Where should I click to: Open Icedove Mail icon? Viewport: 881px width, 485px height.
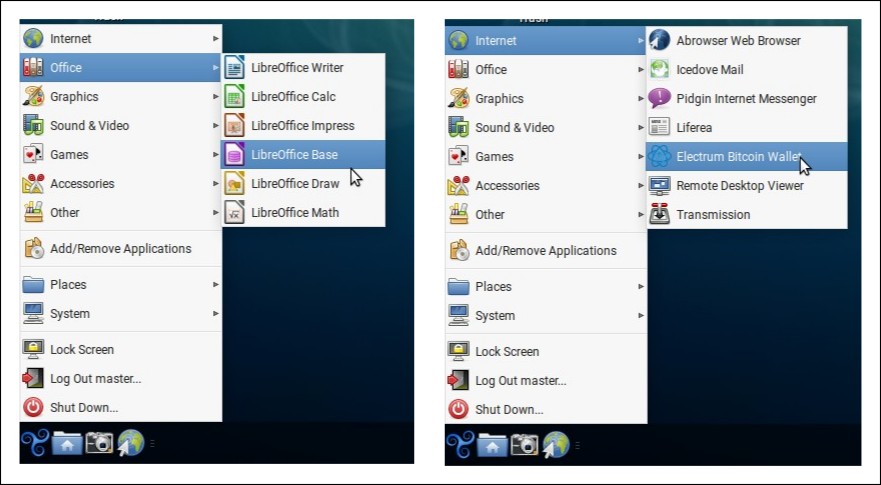click(x=659, y=70)
